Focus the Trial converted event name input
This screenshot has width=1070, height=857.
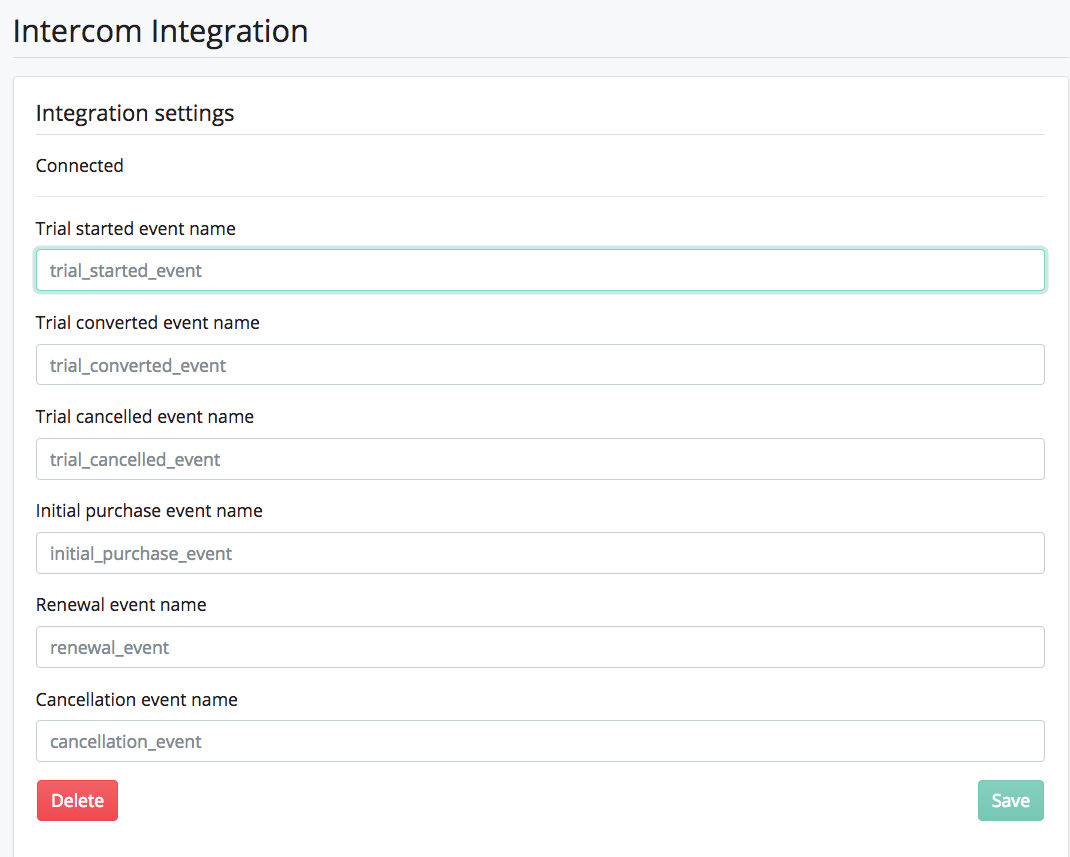pyautogui.click(x=540, y=364)
